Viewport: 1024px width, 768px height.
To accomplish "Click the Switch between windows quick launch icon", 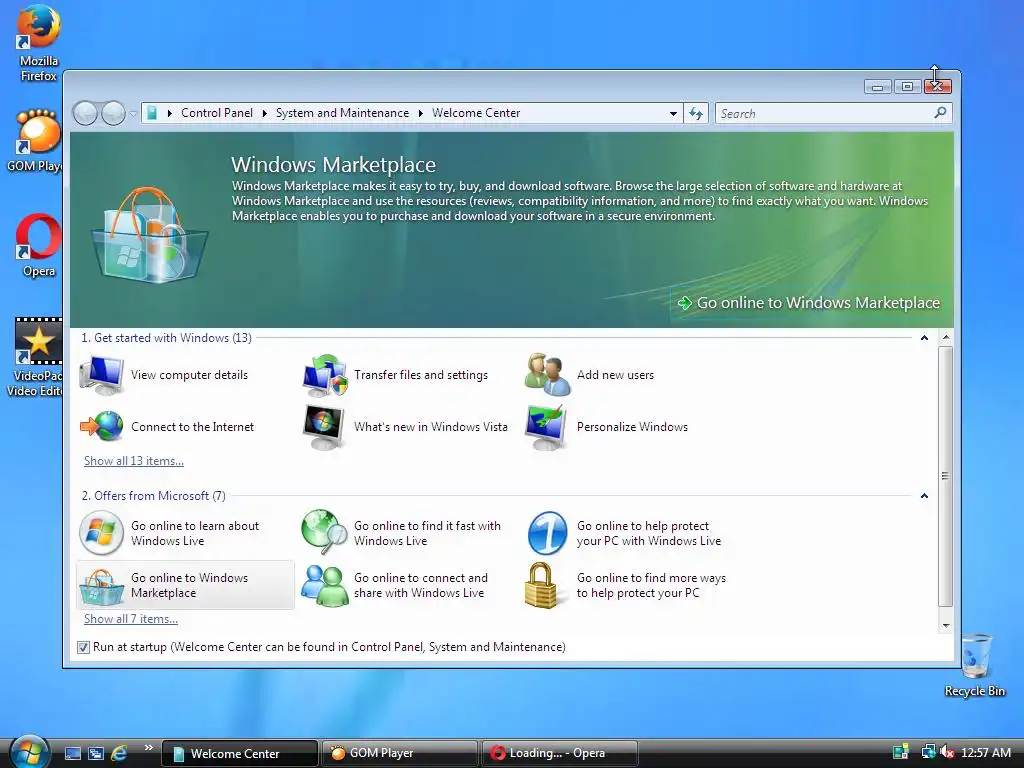I will (96, 753).
